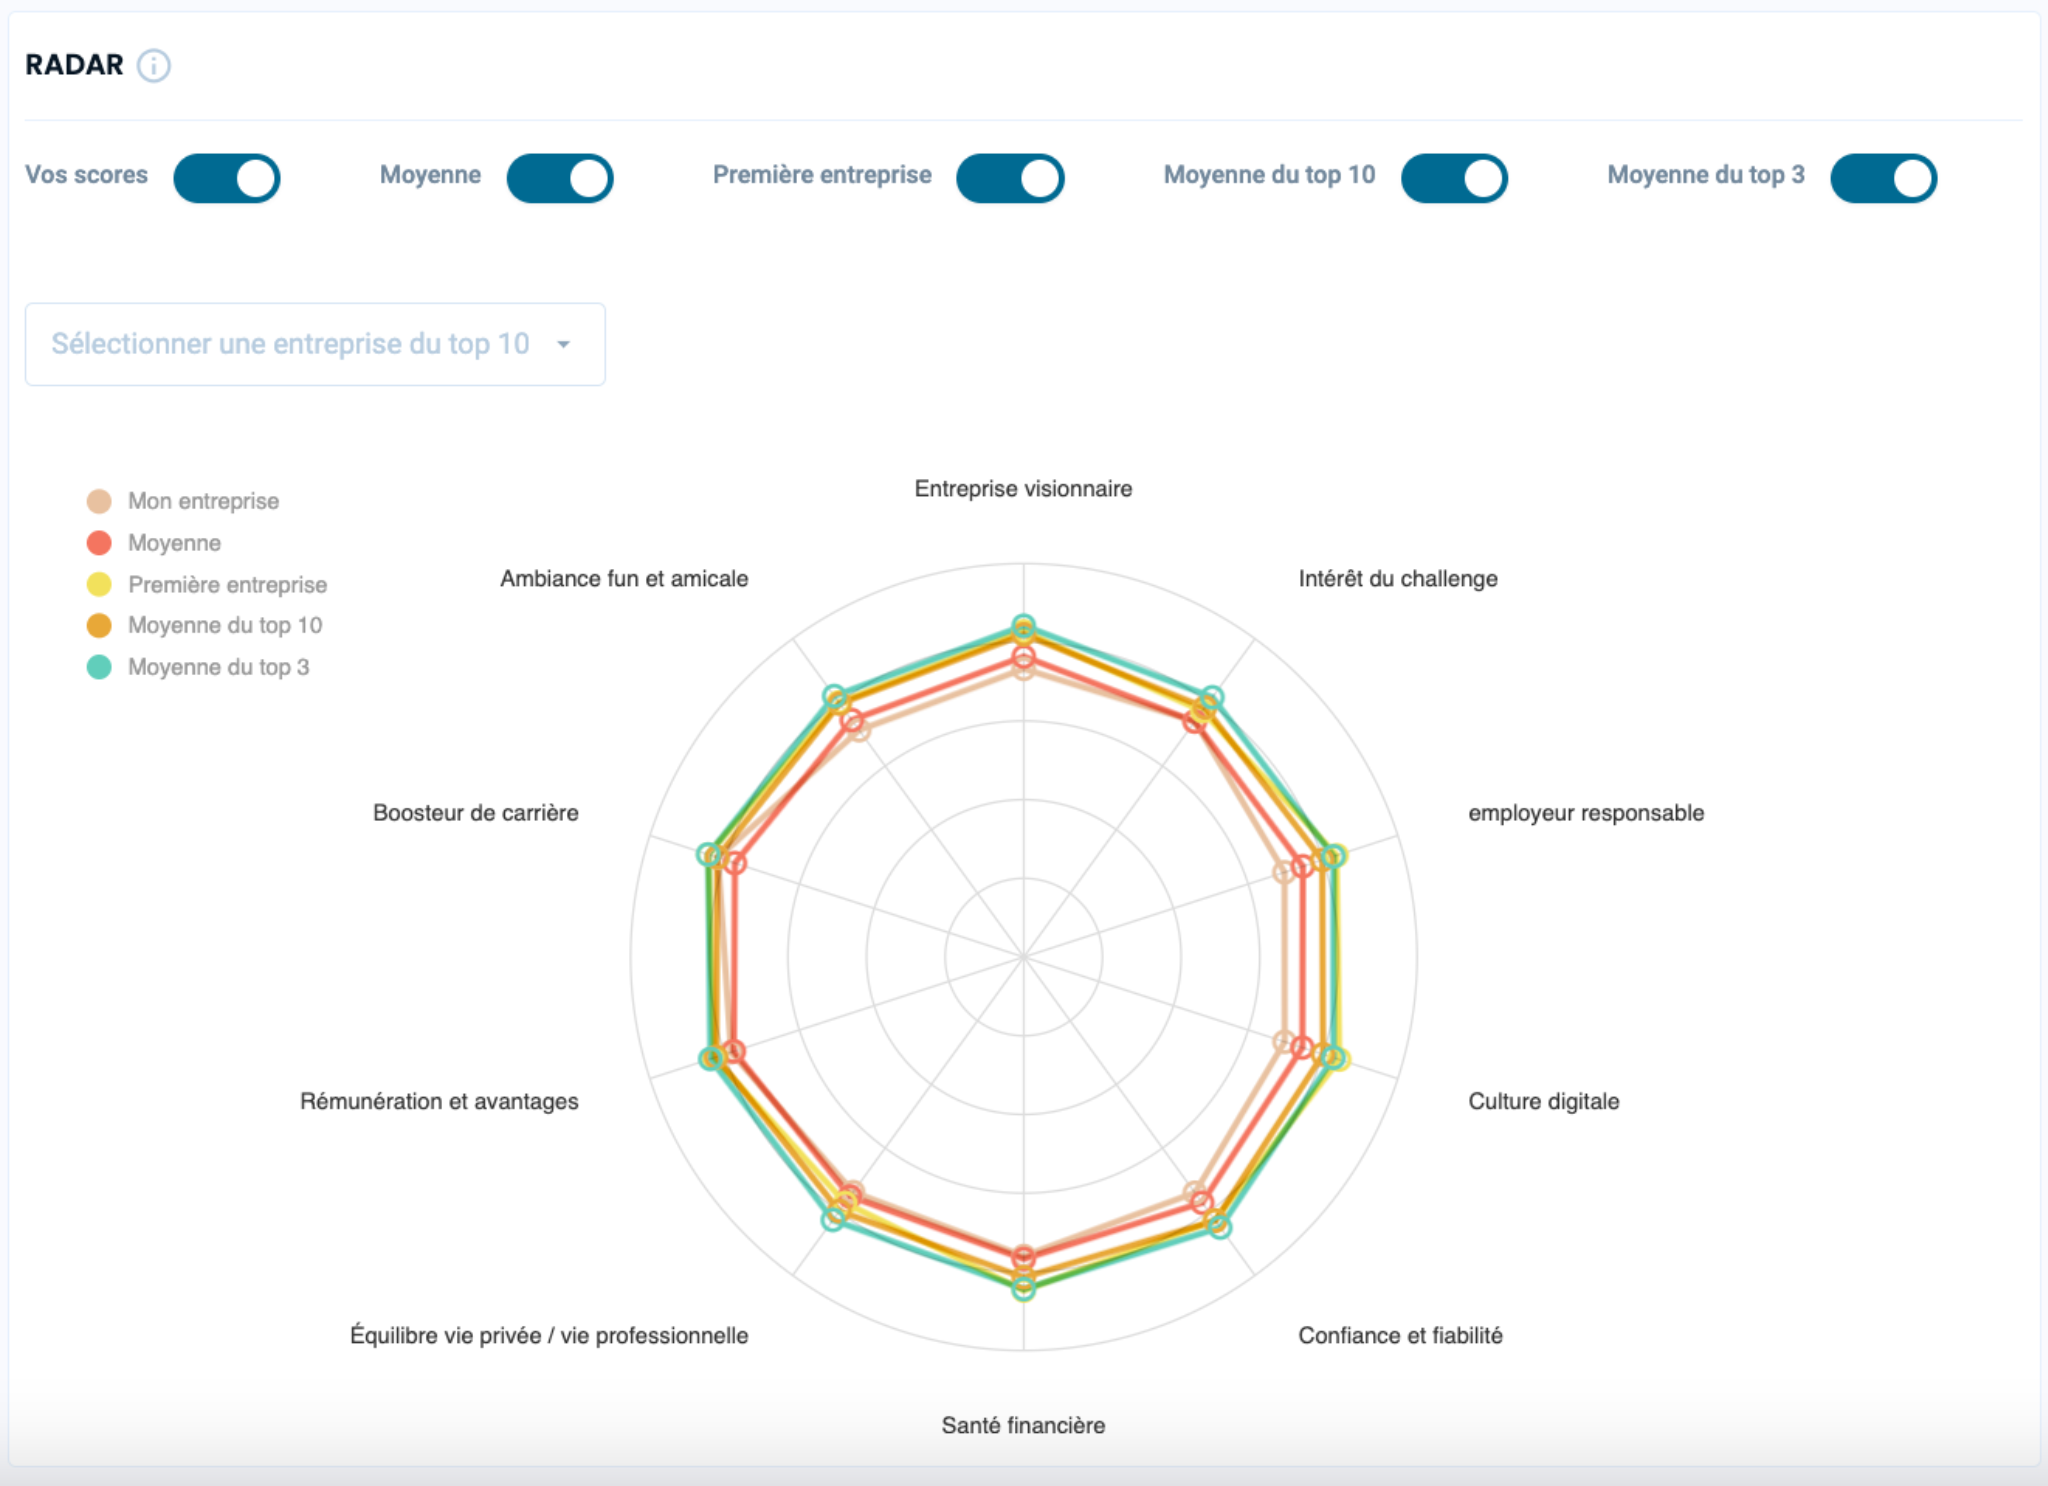Disable the Moyenne switch
The width and height of the screenshot is (2048, 1486).
(x=560, y=178)
